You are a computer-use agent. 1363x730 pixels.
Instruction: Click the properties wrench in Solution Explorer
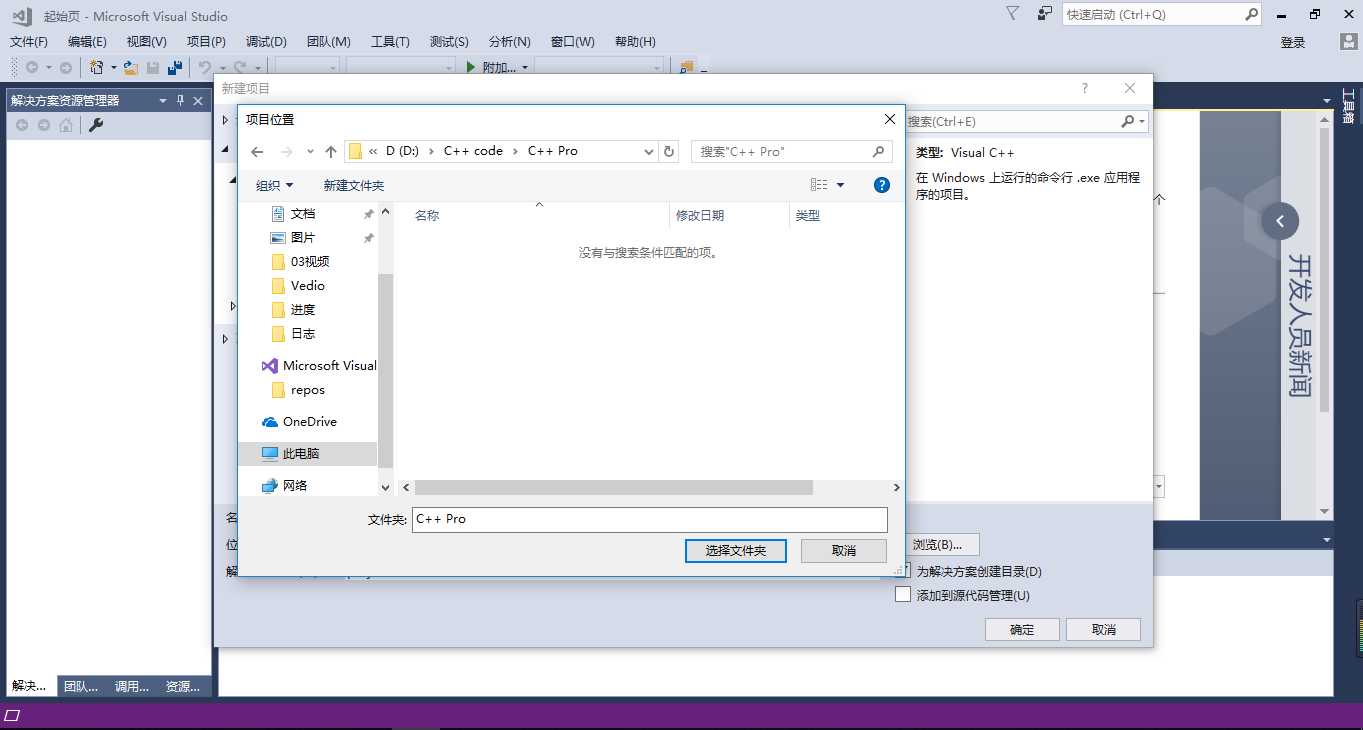coord(97,125)
